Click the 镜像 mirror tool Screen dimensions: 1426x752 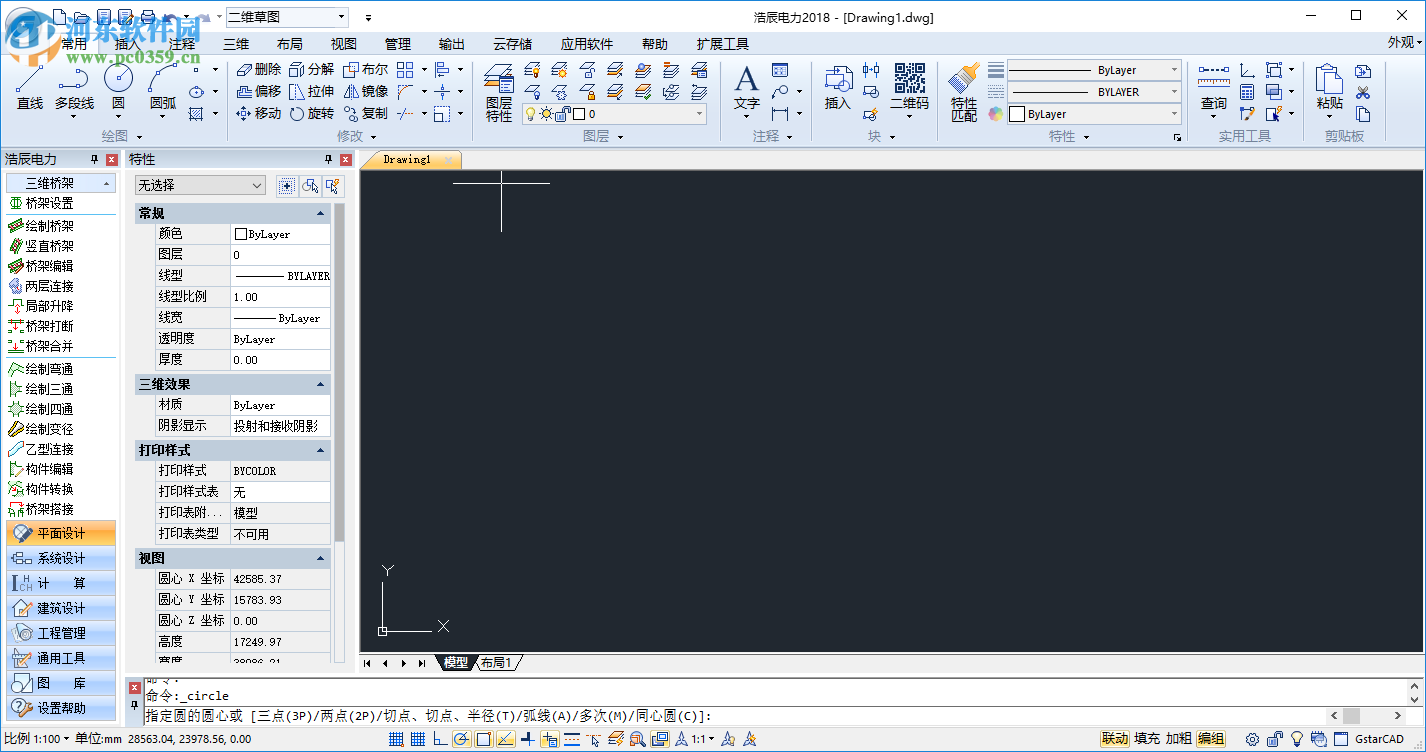(365, 92)
